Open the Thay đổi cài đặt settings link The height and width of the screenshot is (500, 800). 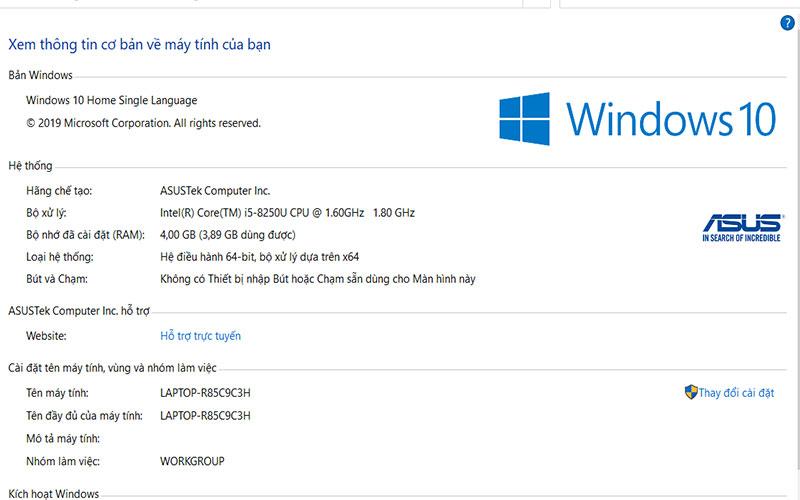(736, 393)
